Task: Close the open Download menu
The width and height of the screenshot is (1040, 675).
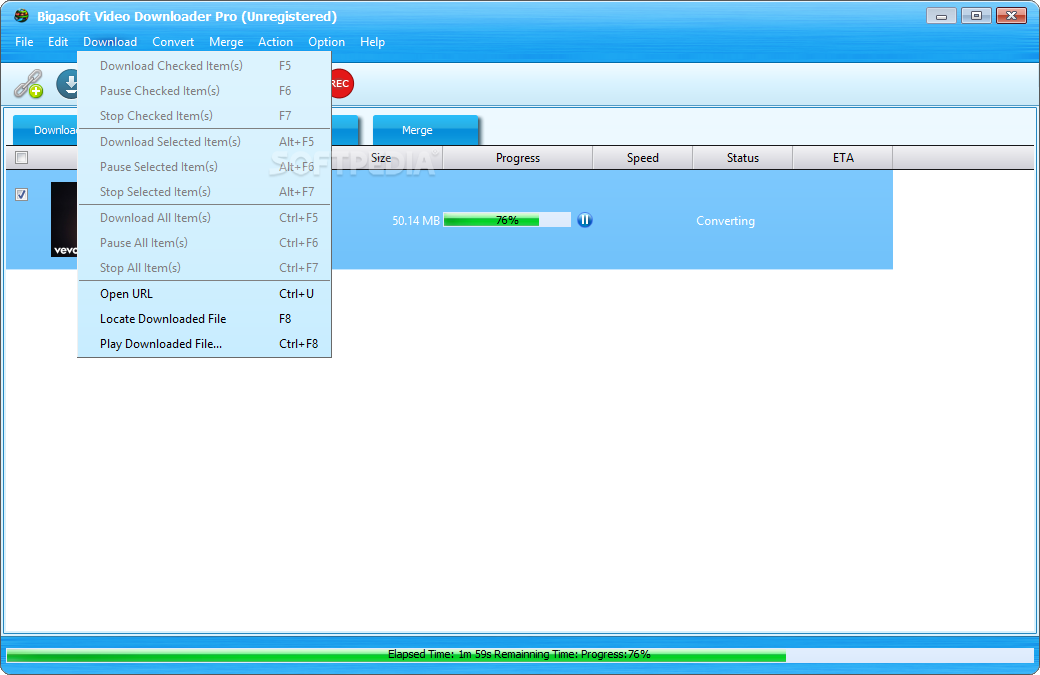Action: pos(110,42)
